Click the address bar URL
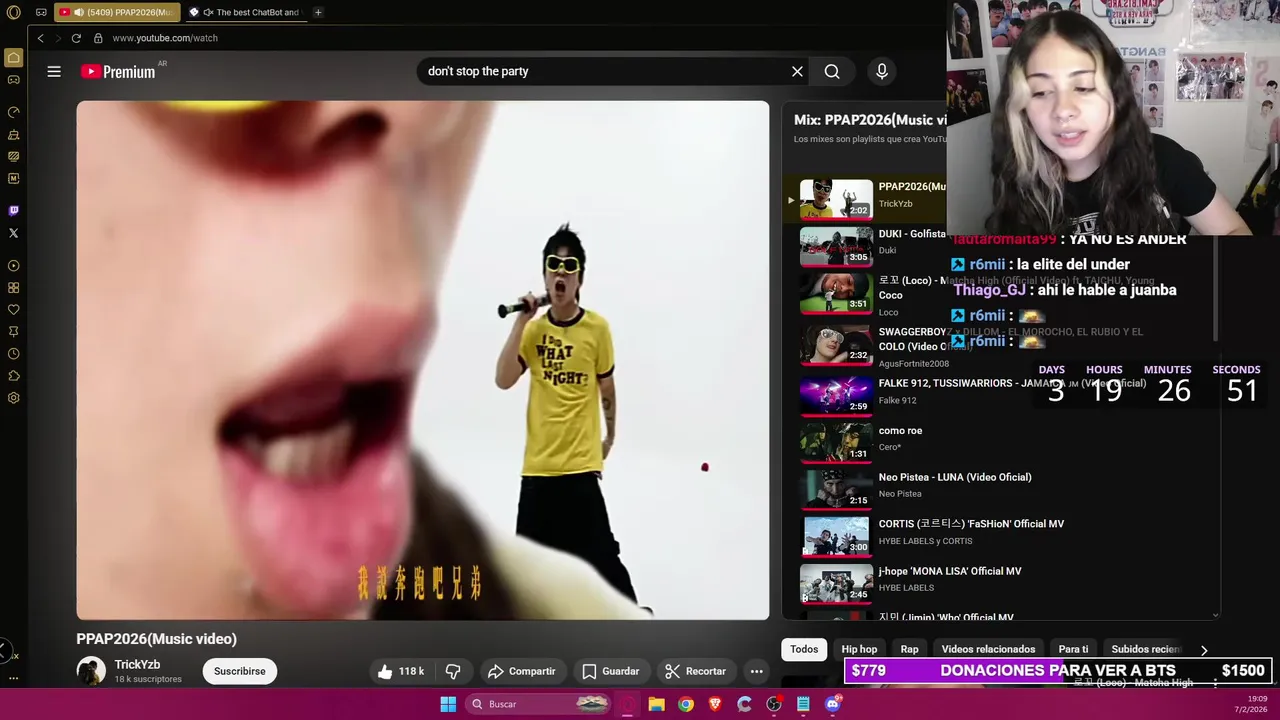Screen dimensions: 1280x720 pos(165,38)
